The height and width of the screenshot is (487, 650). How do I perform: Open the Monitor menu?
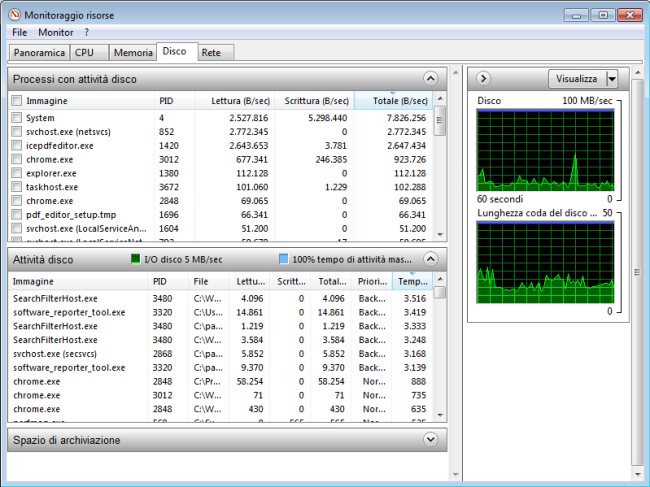(x=56, y=32)
